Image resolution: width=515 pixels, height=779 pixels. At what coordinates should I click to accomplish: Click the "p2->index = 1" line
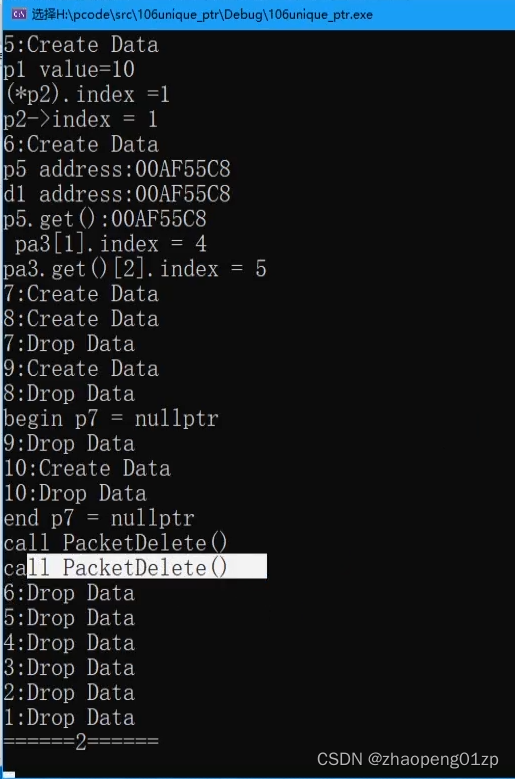click(80, 119)
